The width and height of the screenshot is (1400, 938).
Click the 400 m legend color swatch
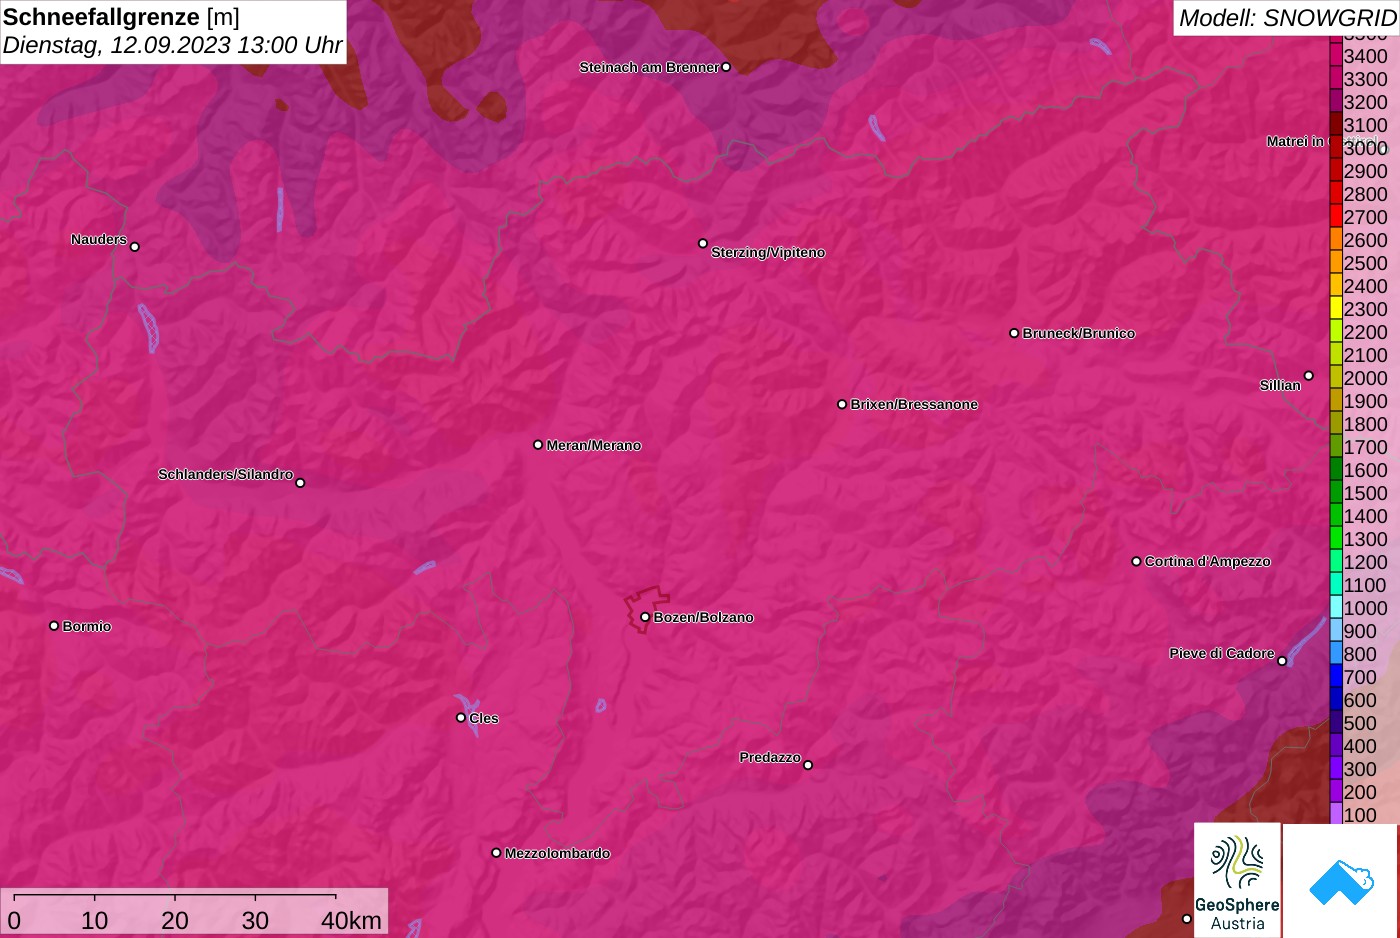tap(1336, 745)
